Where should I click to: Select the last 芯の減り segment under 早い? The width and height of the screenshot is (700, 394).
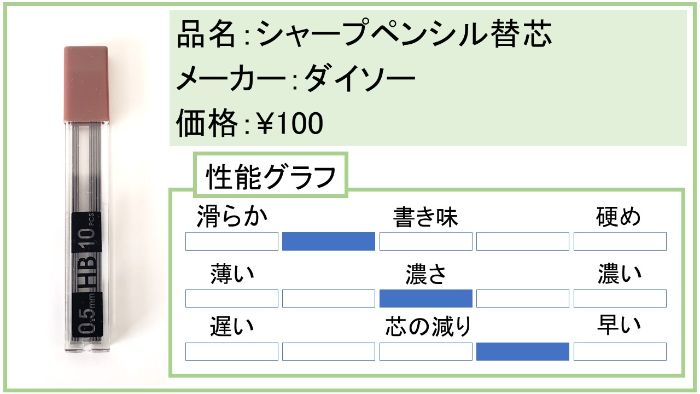(x=620, y=352)
